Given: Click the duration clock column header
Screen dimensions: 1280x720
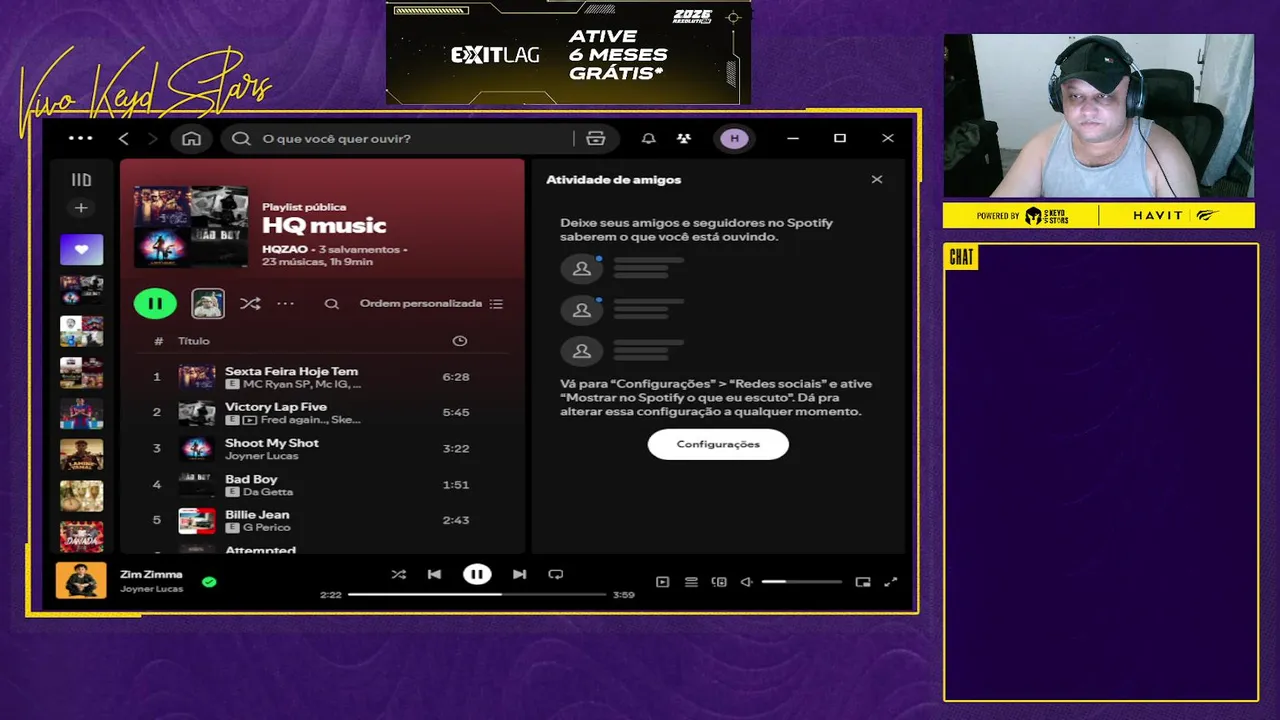Looking at the screenshot, I should (459, 341).
